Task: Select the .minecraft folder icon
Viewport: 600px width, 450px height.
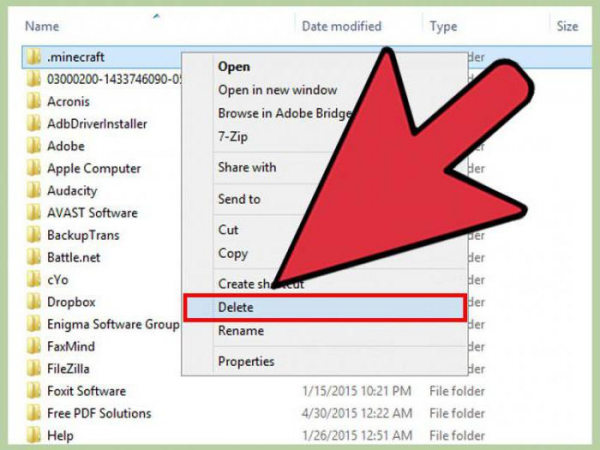Action: tap(34, 57)
